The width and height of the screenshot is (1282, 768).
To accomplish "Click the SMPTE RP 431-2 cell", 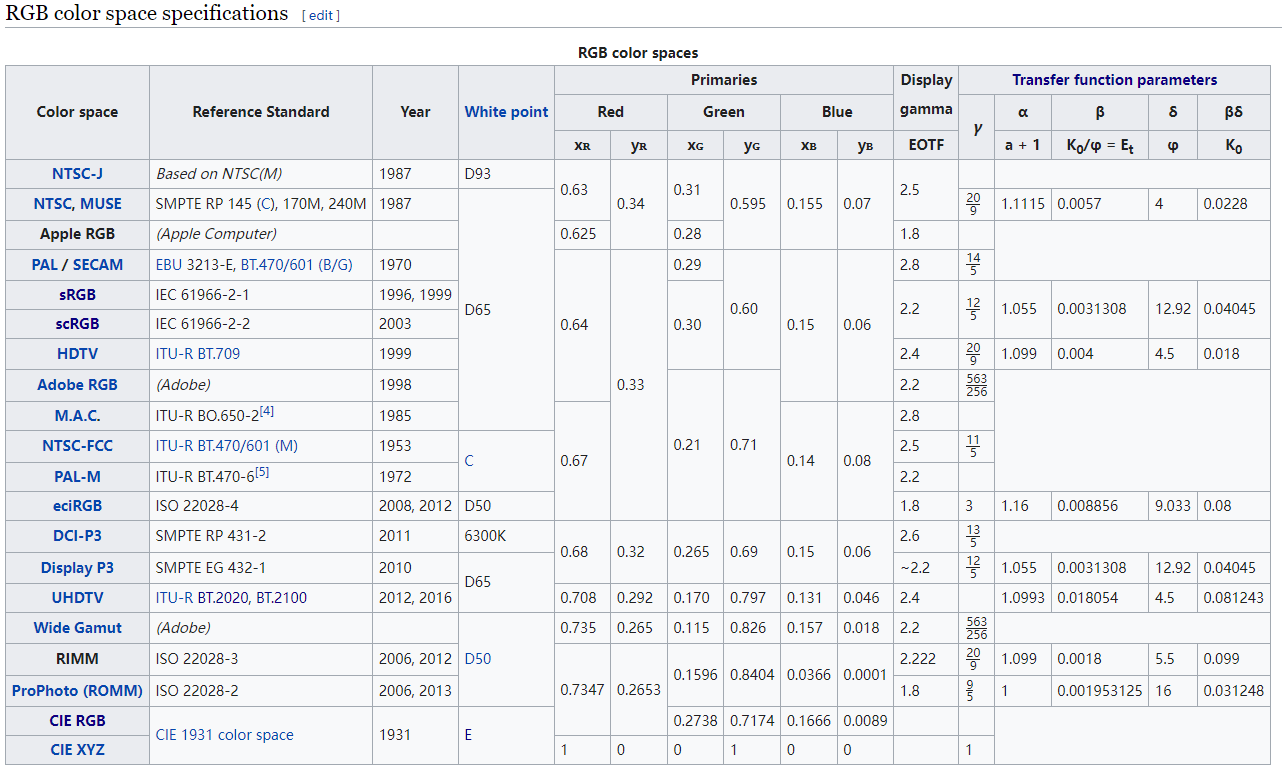I will coord(261,536).
